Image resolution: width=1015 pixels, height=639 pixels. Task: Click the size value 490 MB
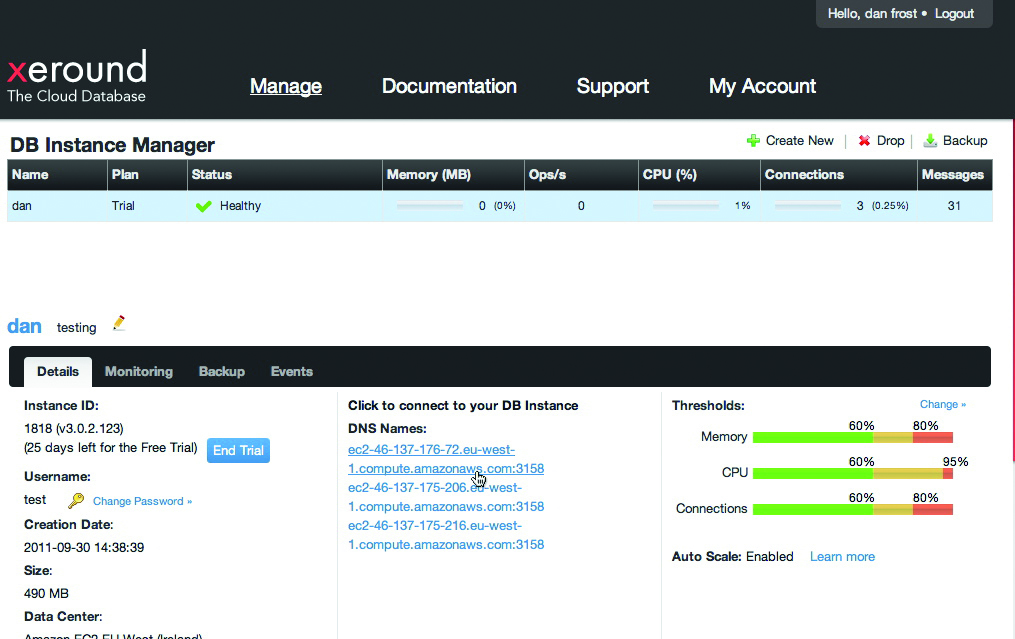46,594
